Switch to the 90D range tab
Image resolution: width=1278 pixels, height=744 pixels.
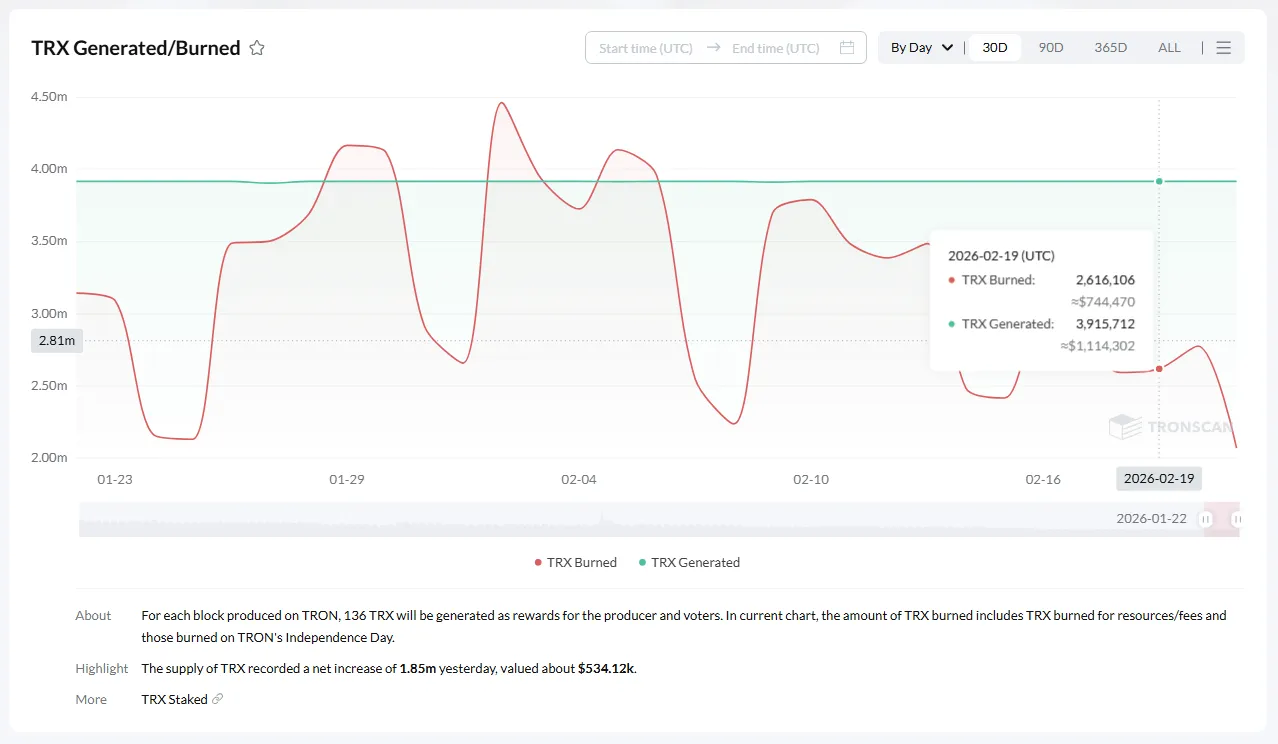point(1051,48)
